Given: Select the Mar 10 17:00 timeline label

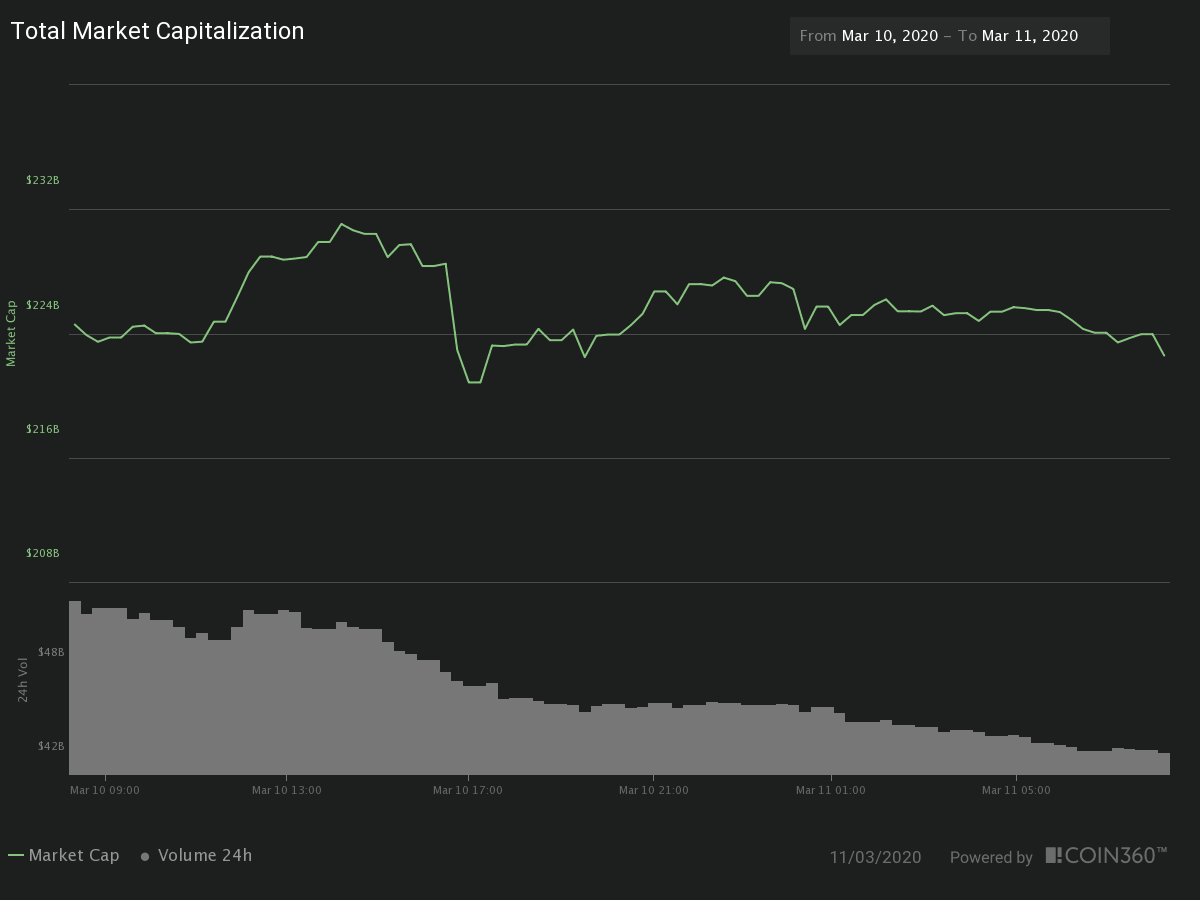Looking at the screenshot, I should tap(468, 790).
